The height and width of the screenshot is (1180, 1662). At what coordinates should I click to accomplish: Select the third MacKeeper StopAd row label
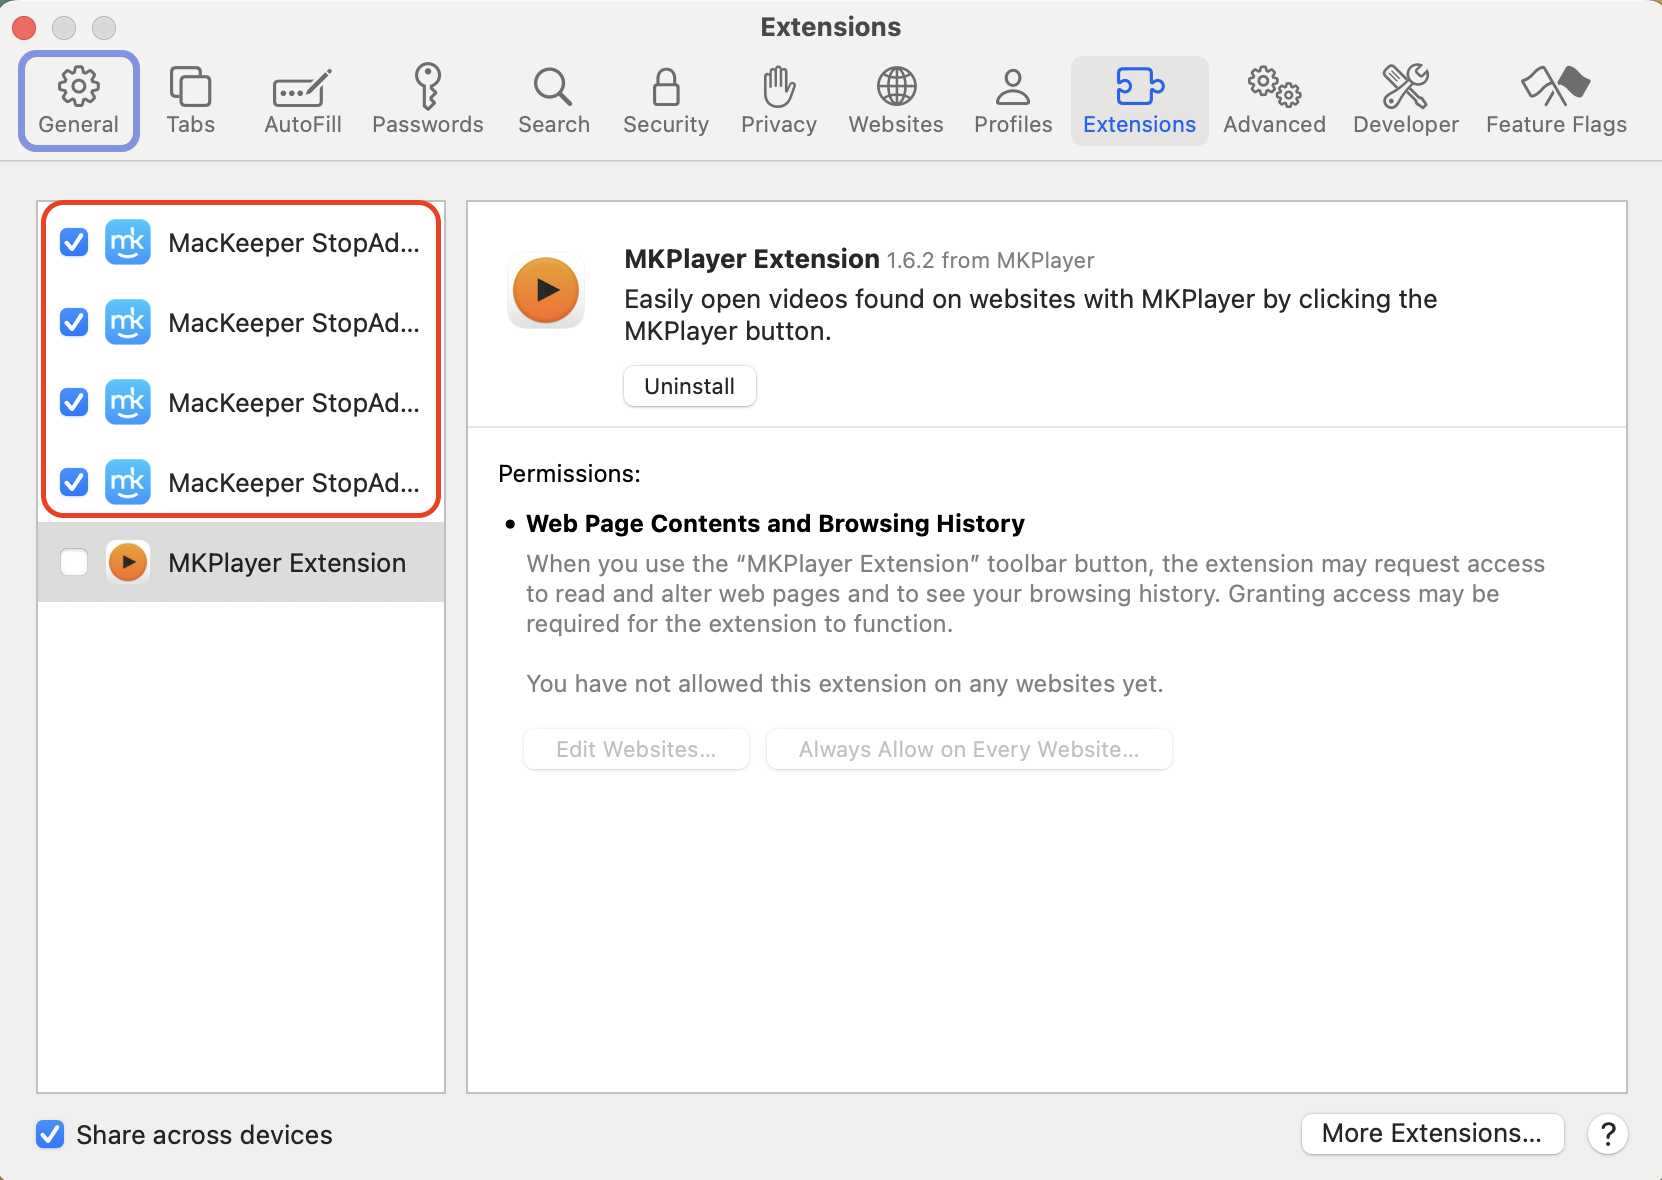tap(294, 403)
